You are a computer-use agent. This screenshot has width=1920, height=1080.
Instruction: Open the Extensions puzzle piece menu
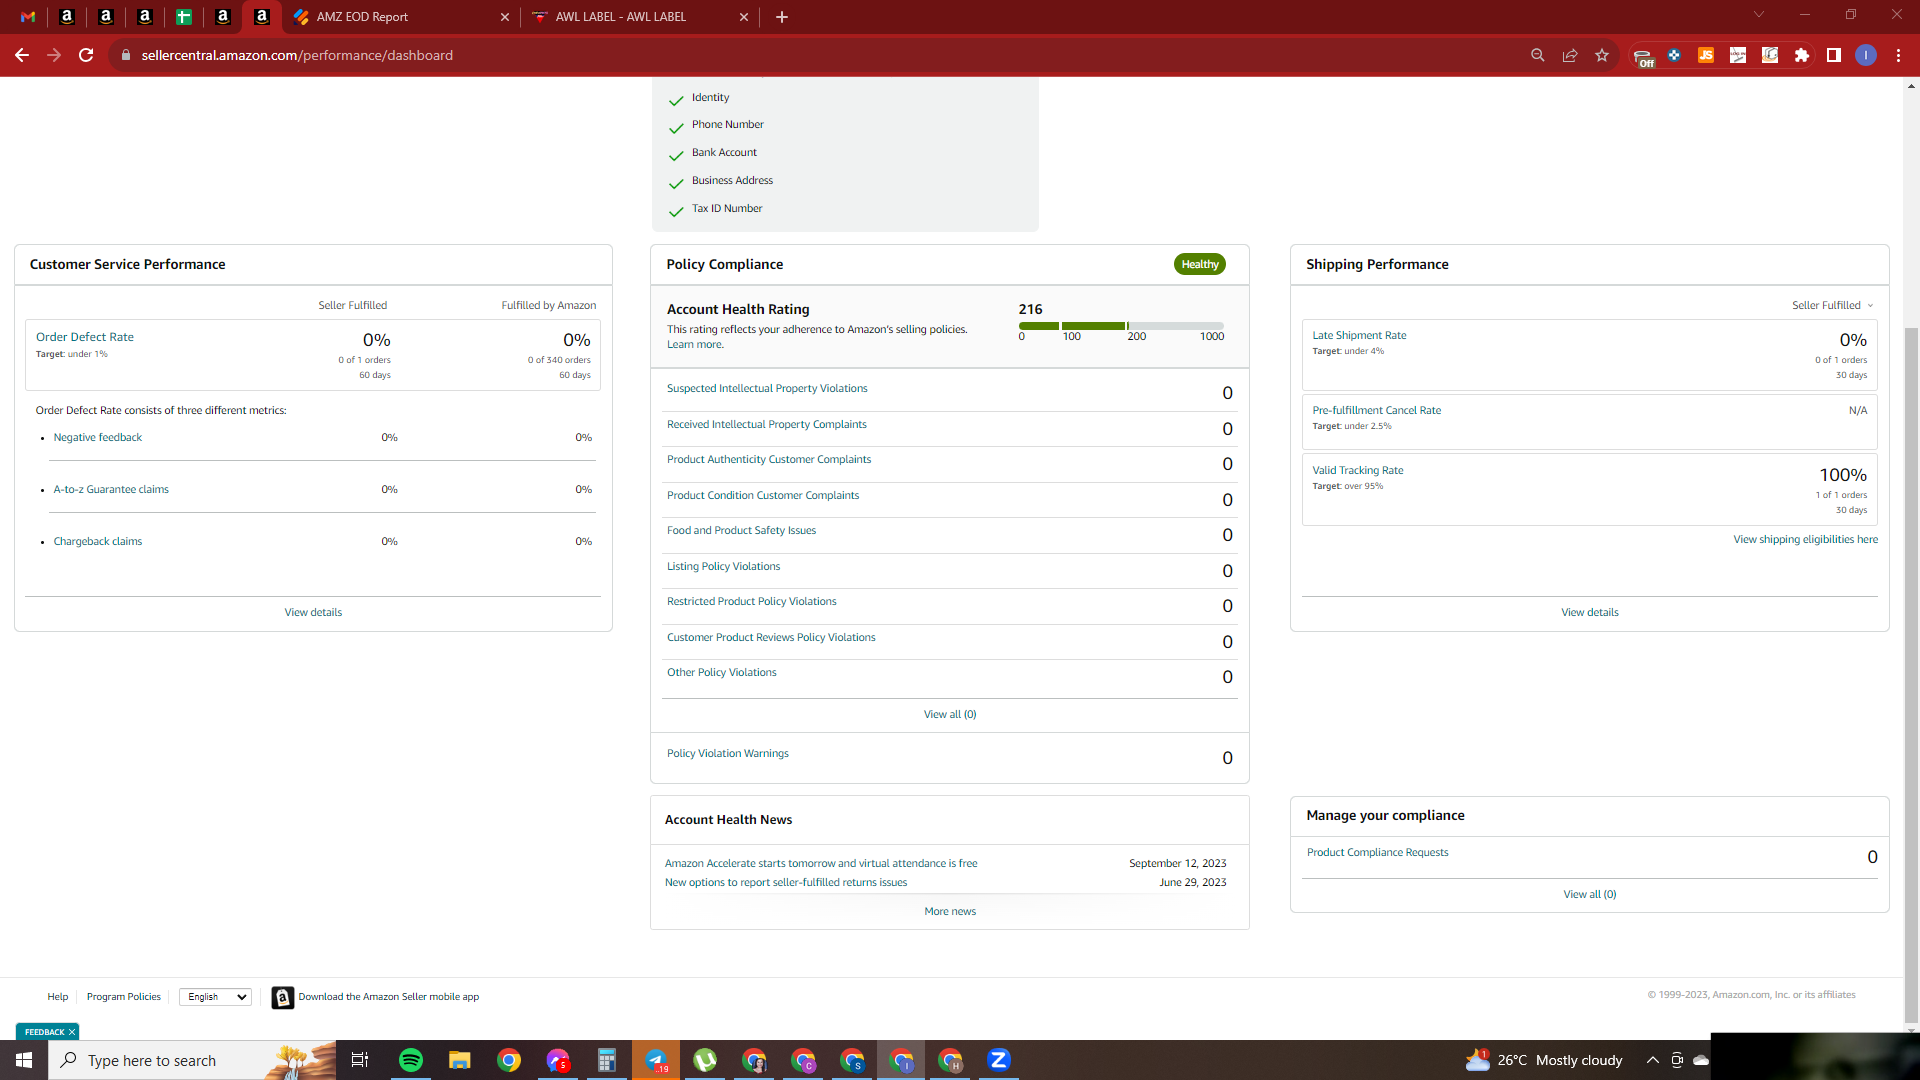pos(1802,55)
